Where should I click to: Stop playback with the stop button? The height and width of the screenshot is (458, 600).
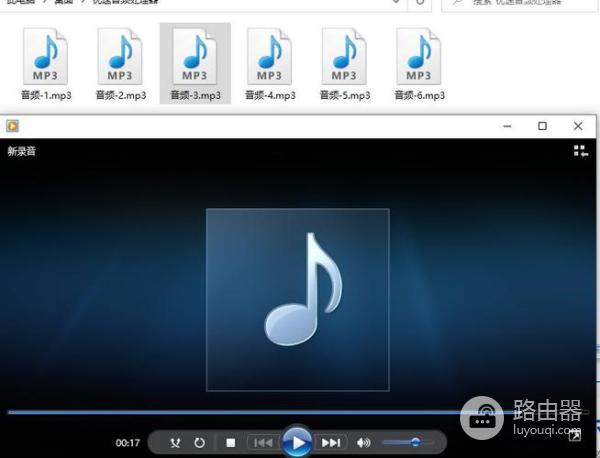pos(230,443)
